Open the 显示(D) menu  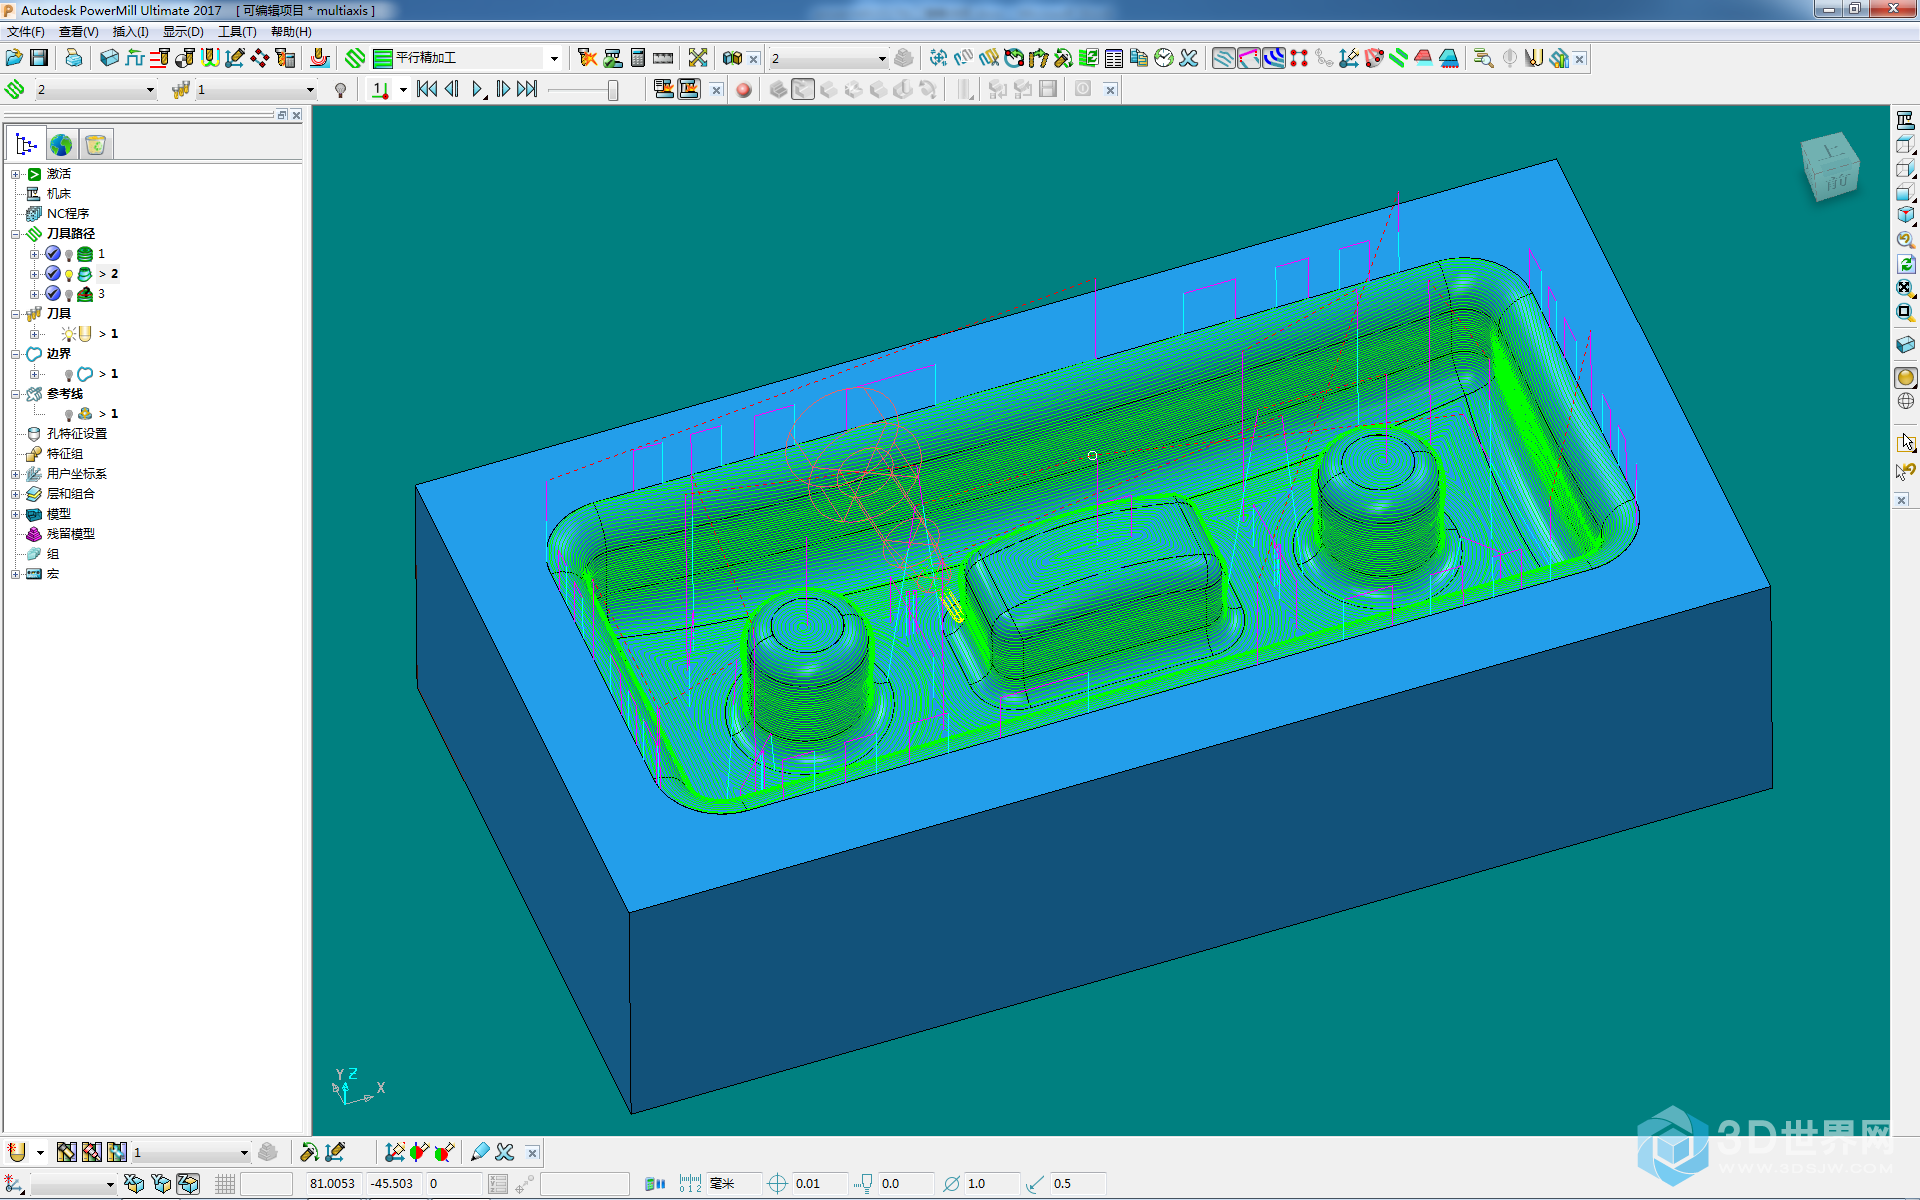click(183, 32)
